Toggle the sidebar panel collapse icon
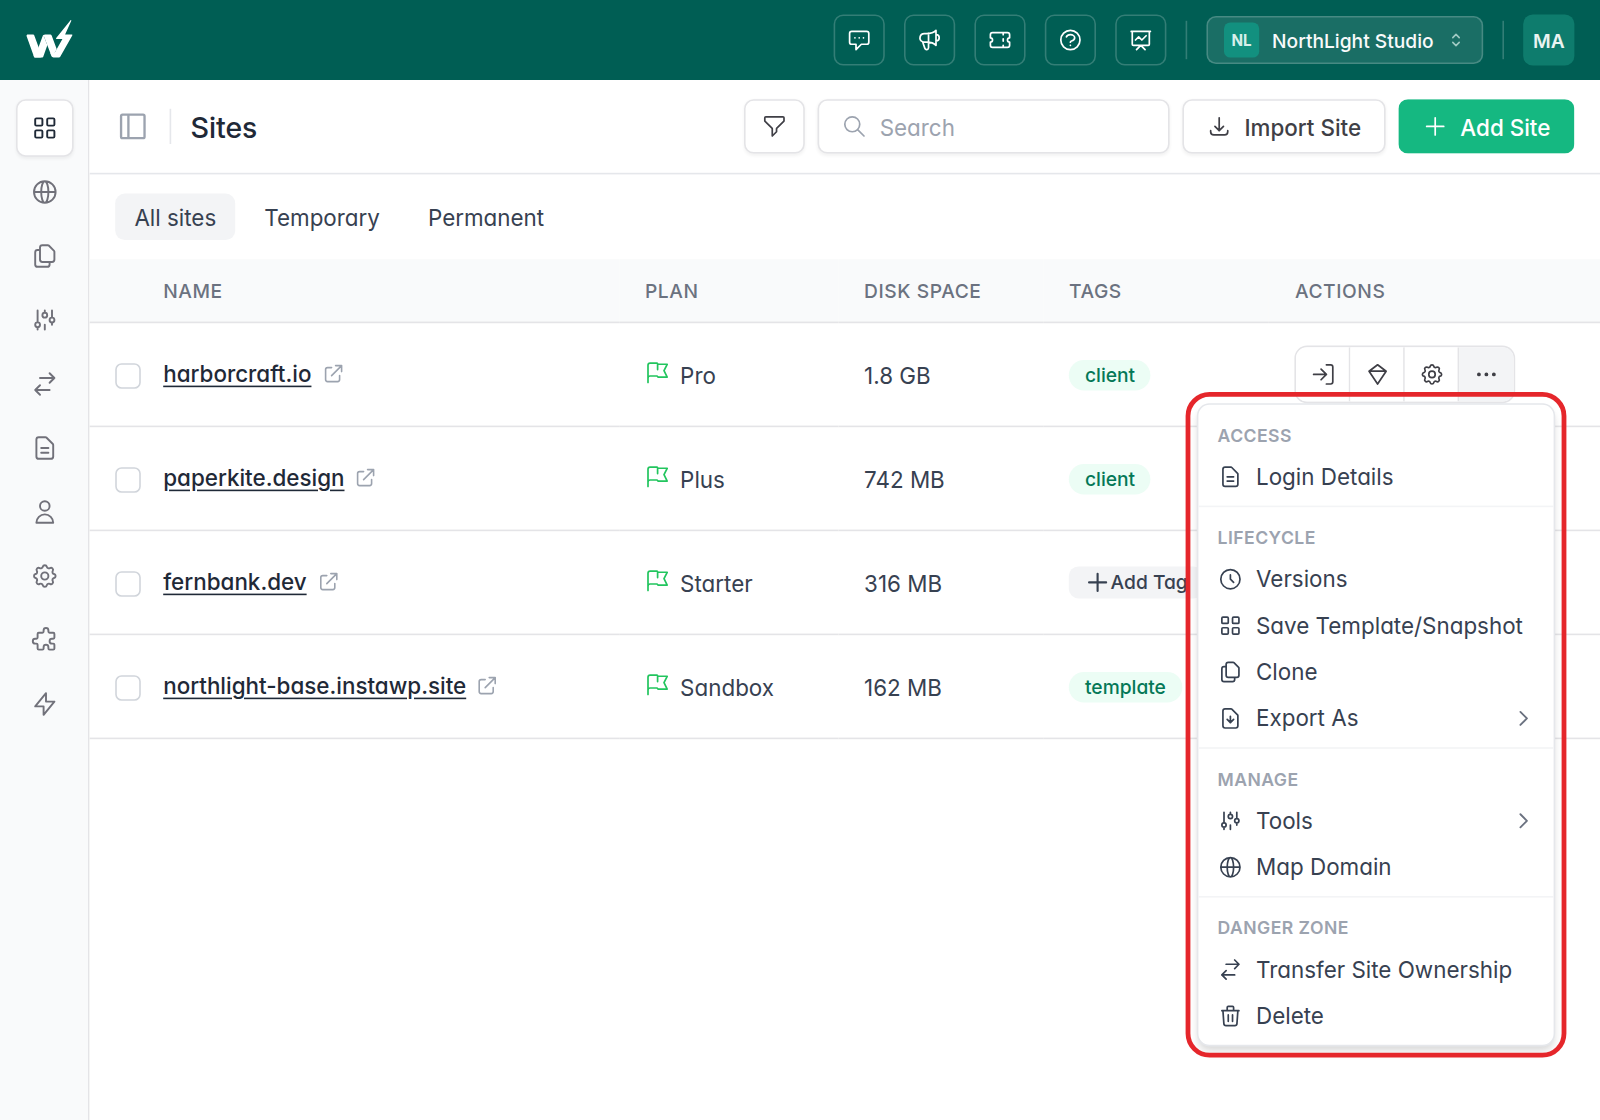1600x1120 pixels. point(133,127)
